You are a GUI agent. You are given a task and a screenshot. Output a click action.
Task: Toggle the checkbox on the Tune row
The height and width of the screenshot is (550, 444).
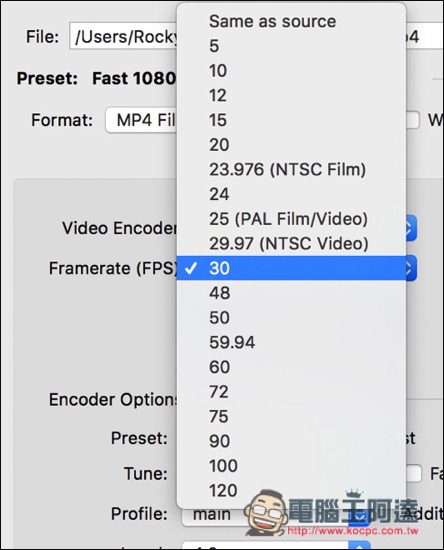click(414, 474)
